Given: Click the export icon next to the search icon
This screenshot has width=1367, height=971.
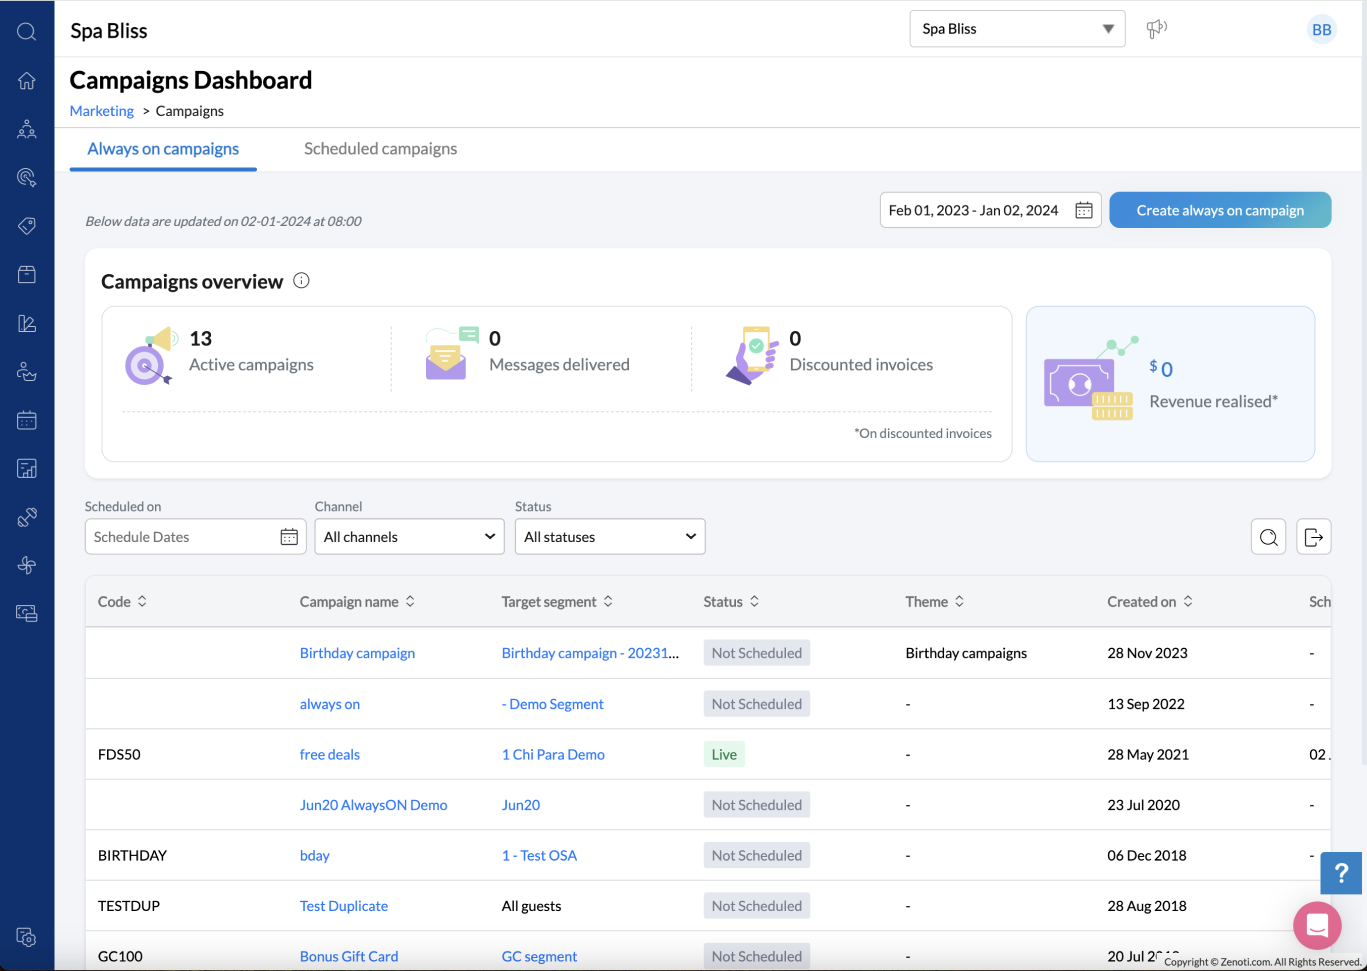Looking at the screenshot, I should pyautogui.click(x=1313, y=536).
